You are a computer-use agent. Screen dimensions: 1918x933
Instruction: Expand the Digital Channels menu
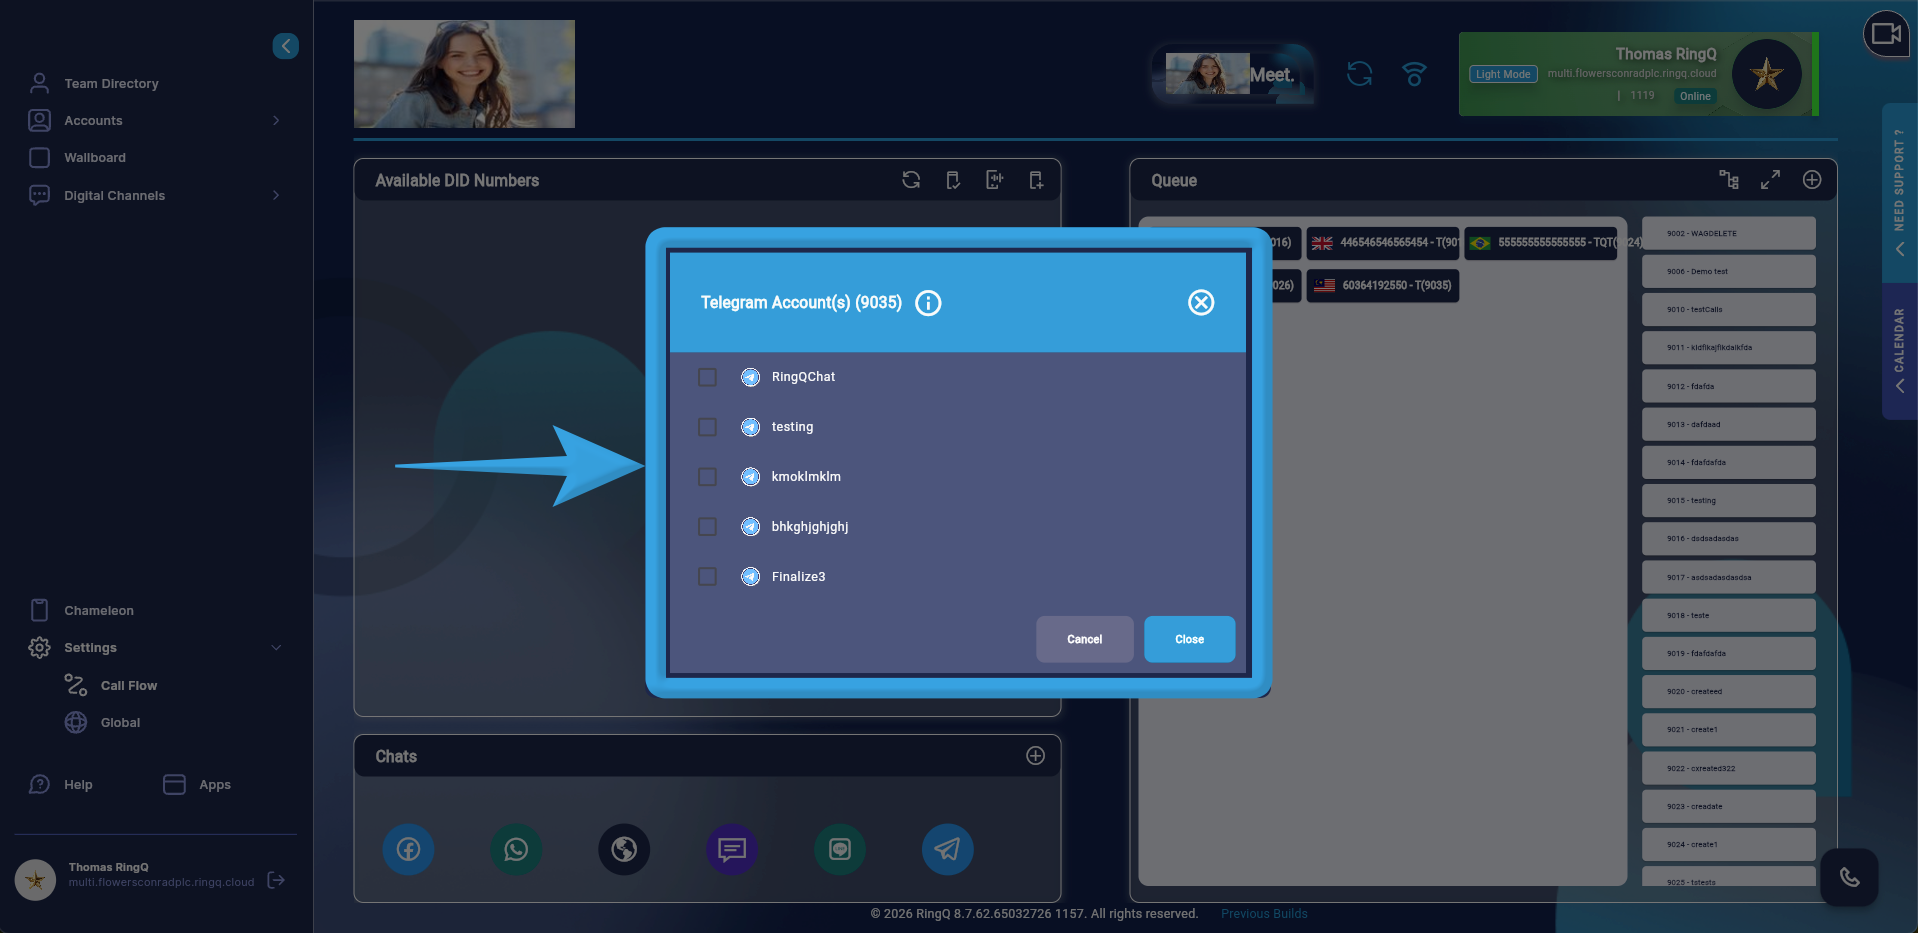tap(276, 195)
